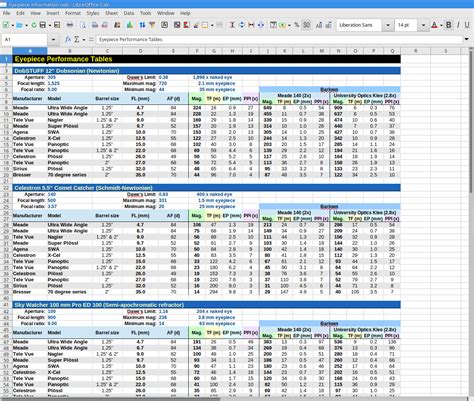The width and height of the screenshot is (474, 401).
Task: Open the Data menu
Action: [129, 13]
